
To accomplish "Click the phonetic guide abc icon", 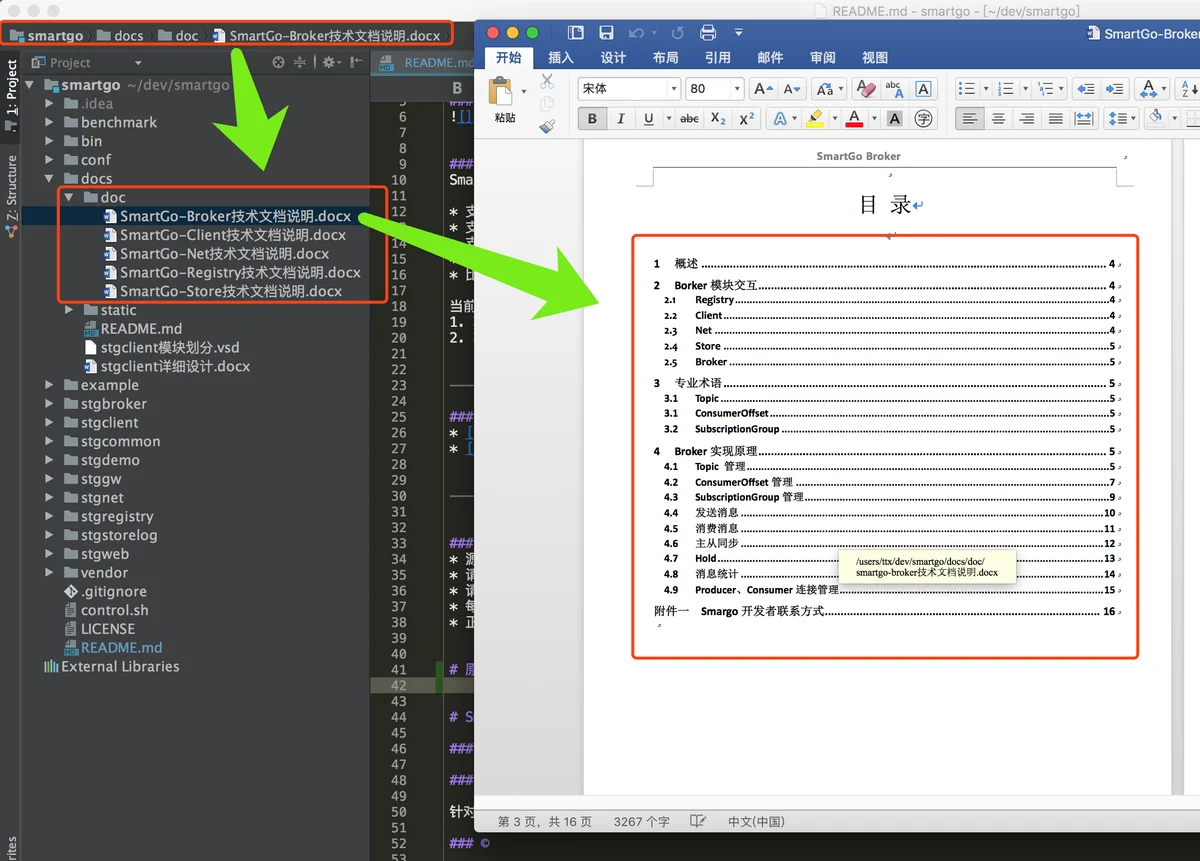I will pyautogui.click(x=894, y=89).
